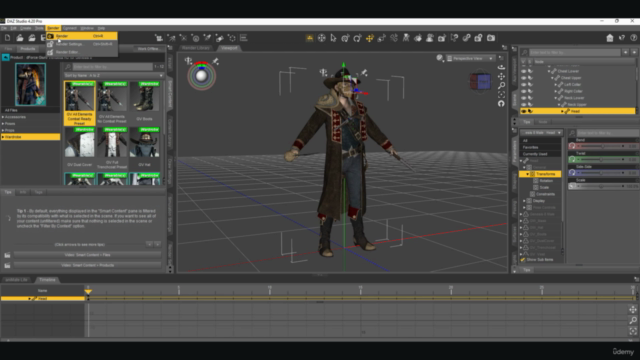This screenshot has height=360, width=640.
Task: Click the timeline playhead marker
Action: tap(88, 291)
